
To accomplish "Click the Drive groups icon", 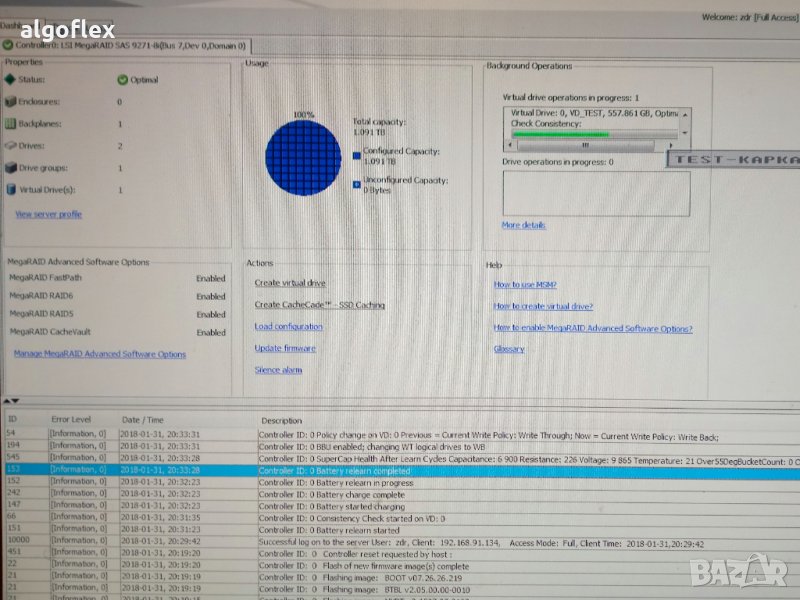I will (x=10, y=168).
